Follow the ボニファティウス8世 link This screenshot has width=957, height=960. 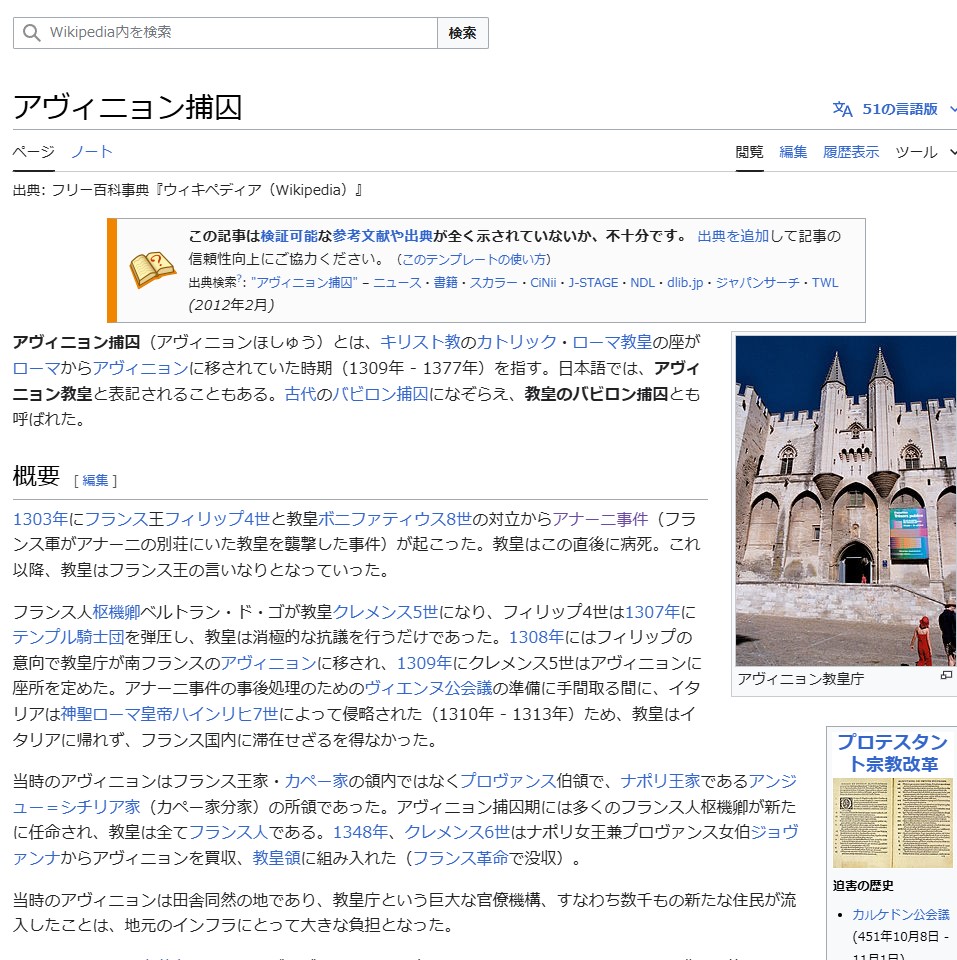coord(395,519)
